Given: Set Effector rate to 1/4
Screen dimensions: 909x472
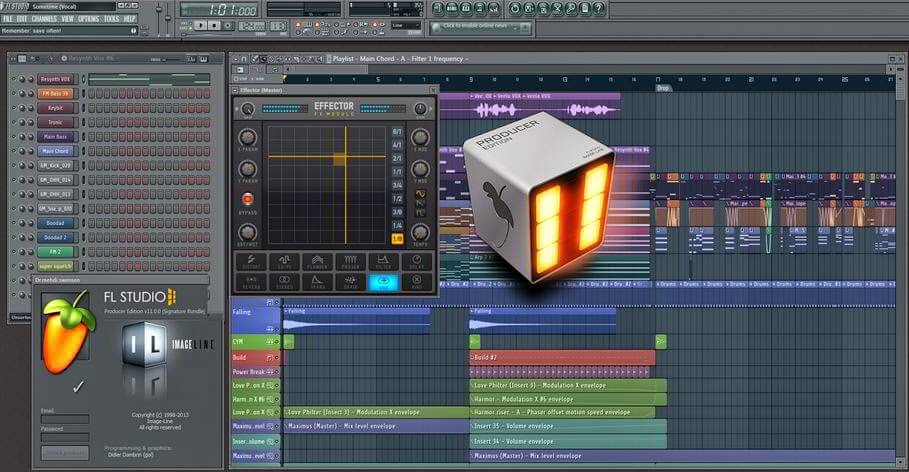Looking at the screenshot, I should [x=397, y=225].
